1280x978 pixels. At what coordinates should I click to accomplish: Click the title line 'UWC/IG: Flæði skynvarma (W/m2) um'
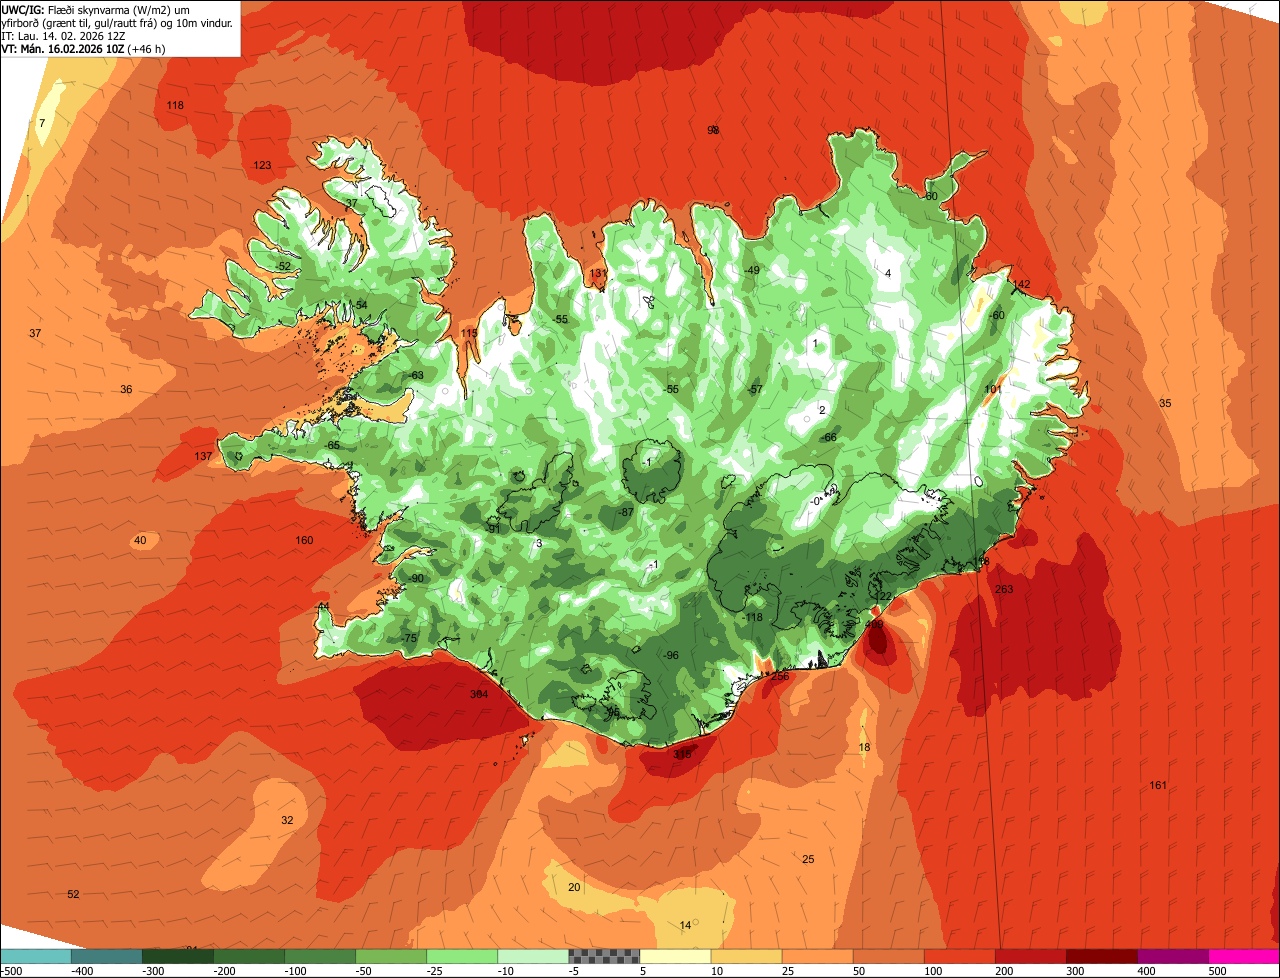96,9
